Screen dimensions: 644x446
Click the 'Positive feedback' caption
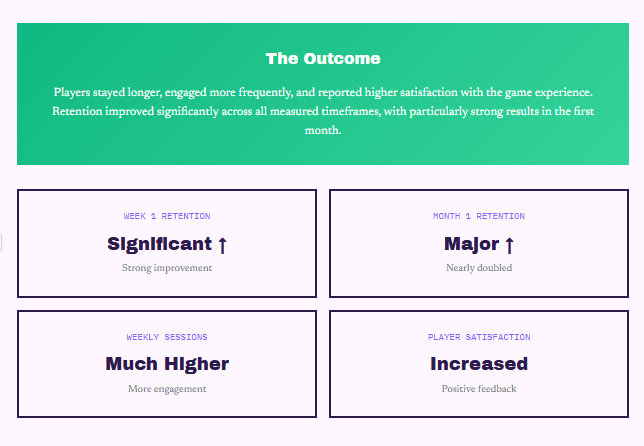(478, 388)
